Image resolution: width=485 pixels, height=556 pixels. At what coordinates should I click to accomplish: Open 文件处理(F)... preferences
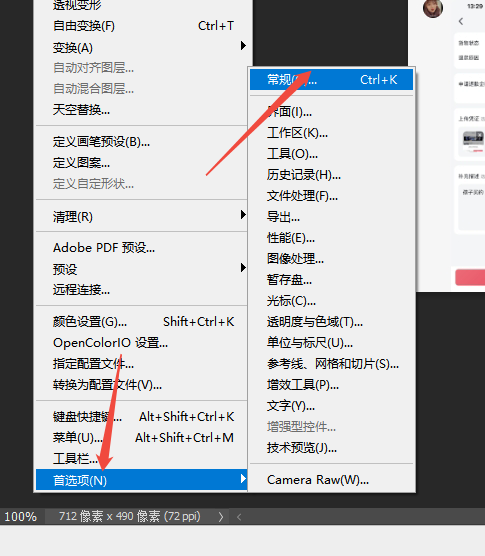click(331, 195)
